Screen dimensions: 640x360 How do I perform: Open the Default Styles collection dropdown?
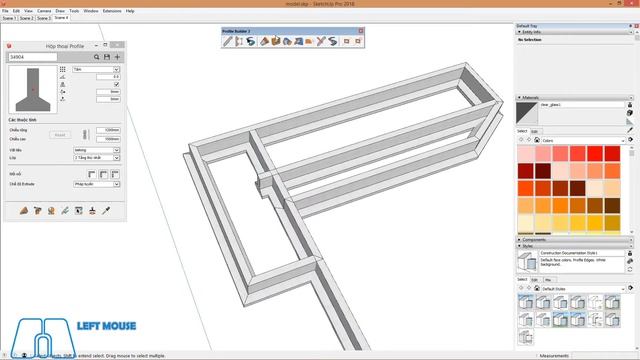coord(584,289)
